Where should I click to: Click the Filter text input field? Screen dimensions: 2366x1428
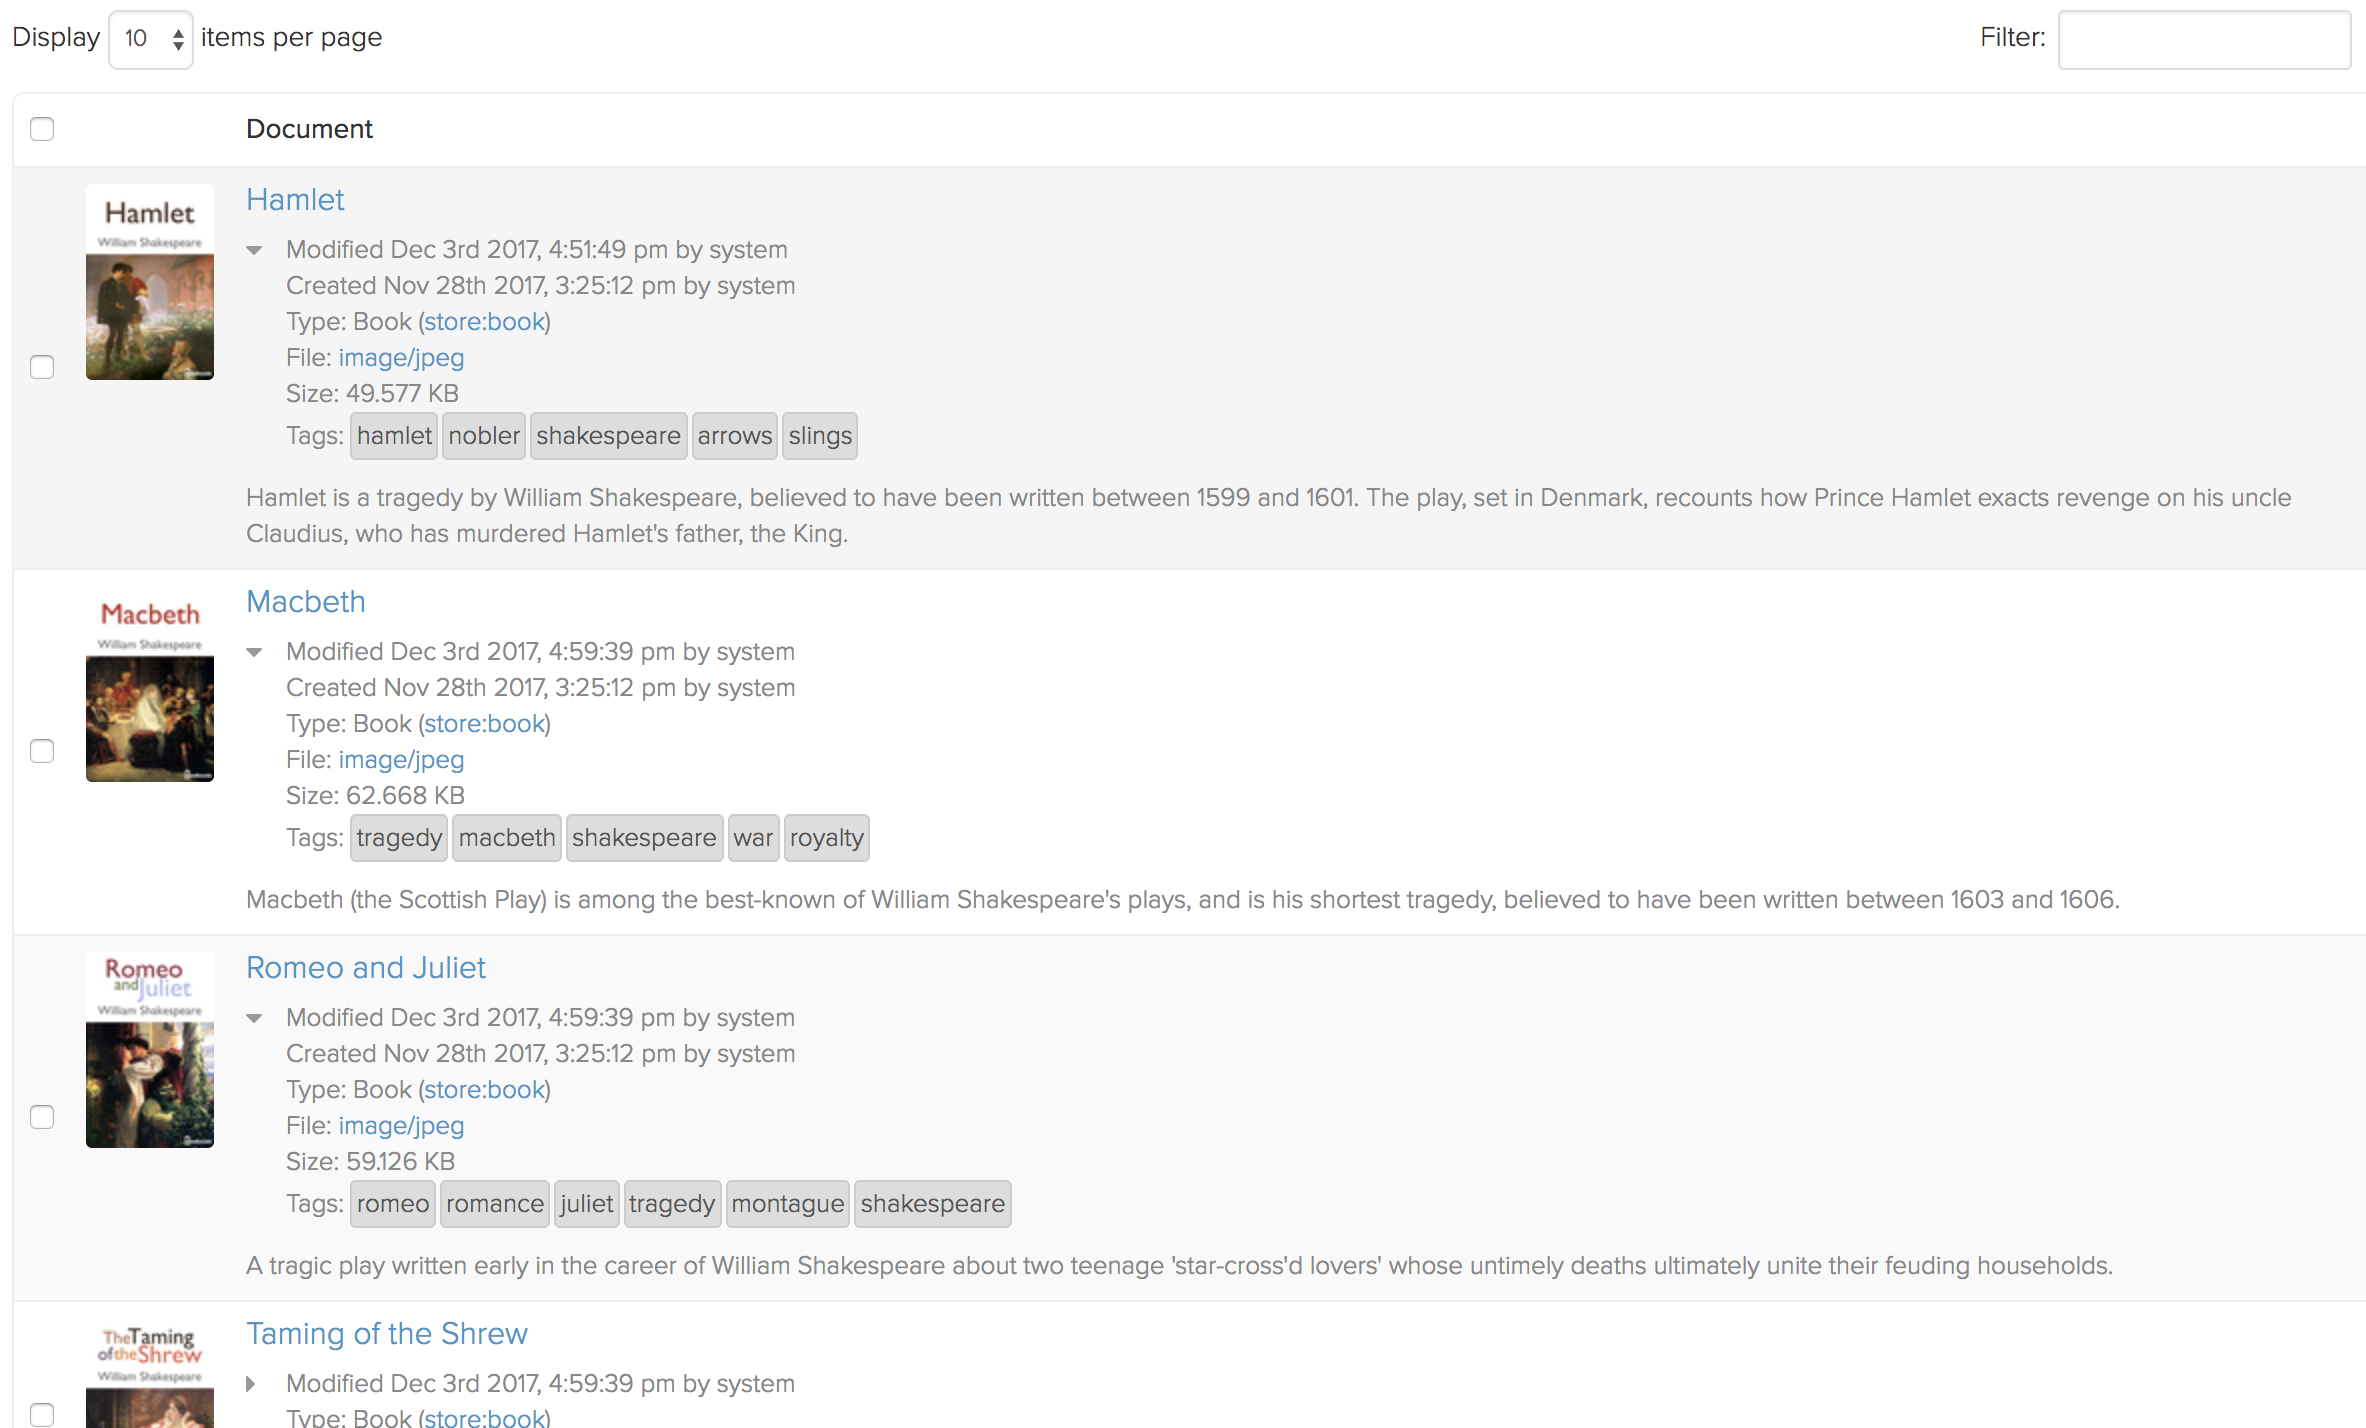tap(2204, 40)
